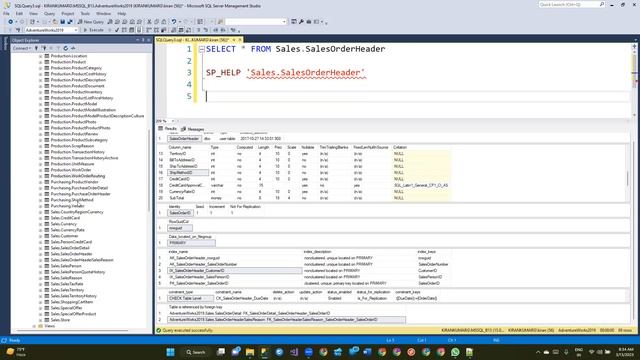Expand the Production.Product table node

tap(40, 62)
